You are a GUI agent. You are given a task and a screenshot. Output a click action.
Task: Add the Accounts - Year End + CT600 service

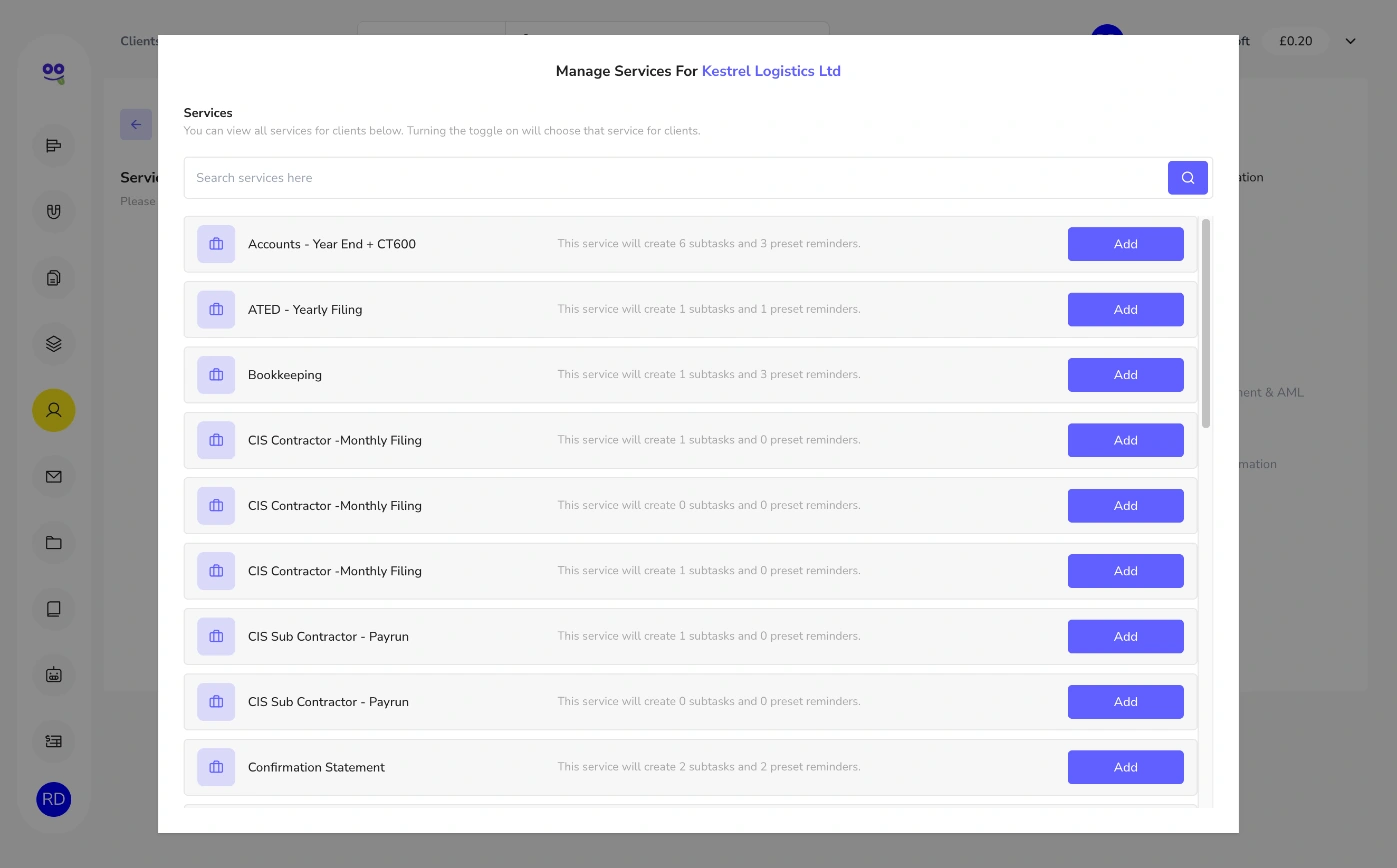[1125, 244]
